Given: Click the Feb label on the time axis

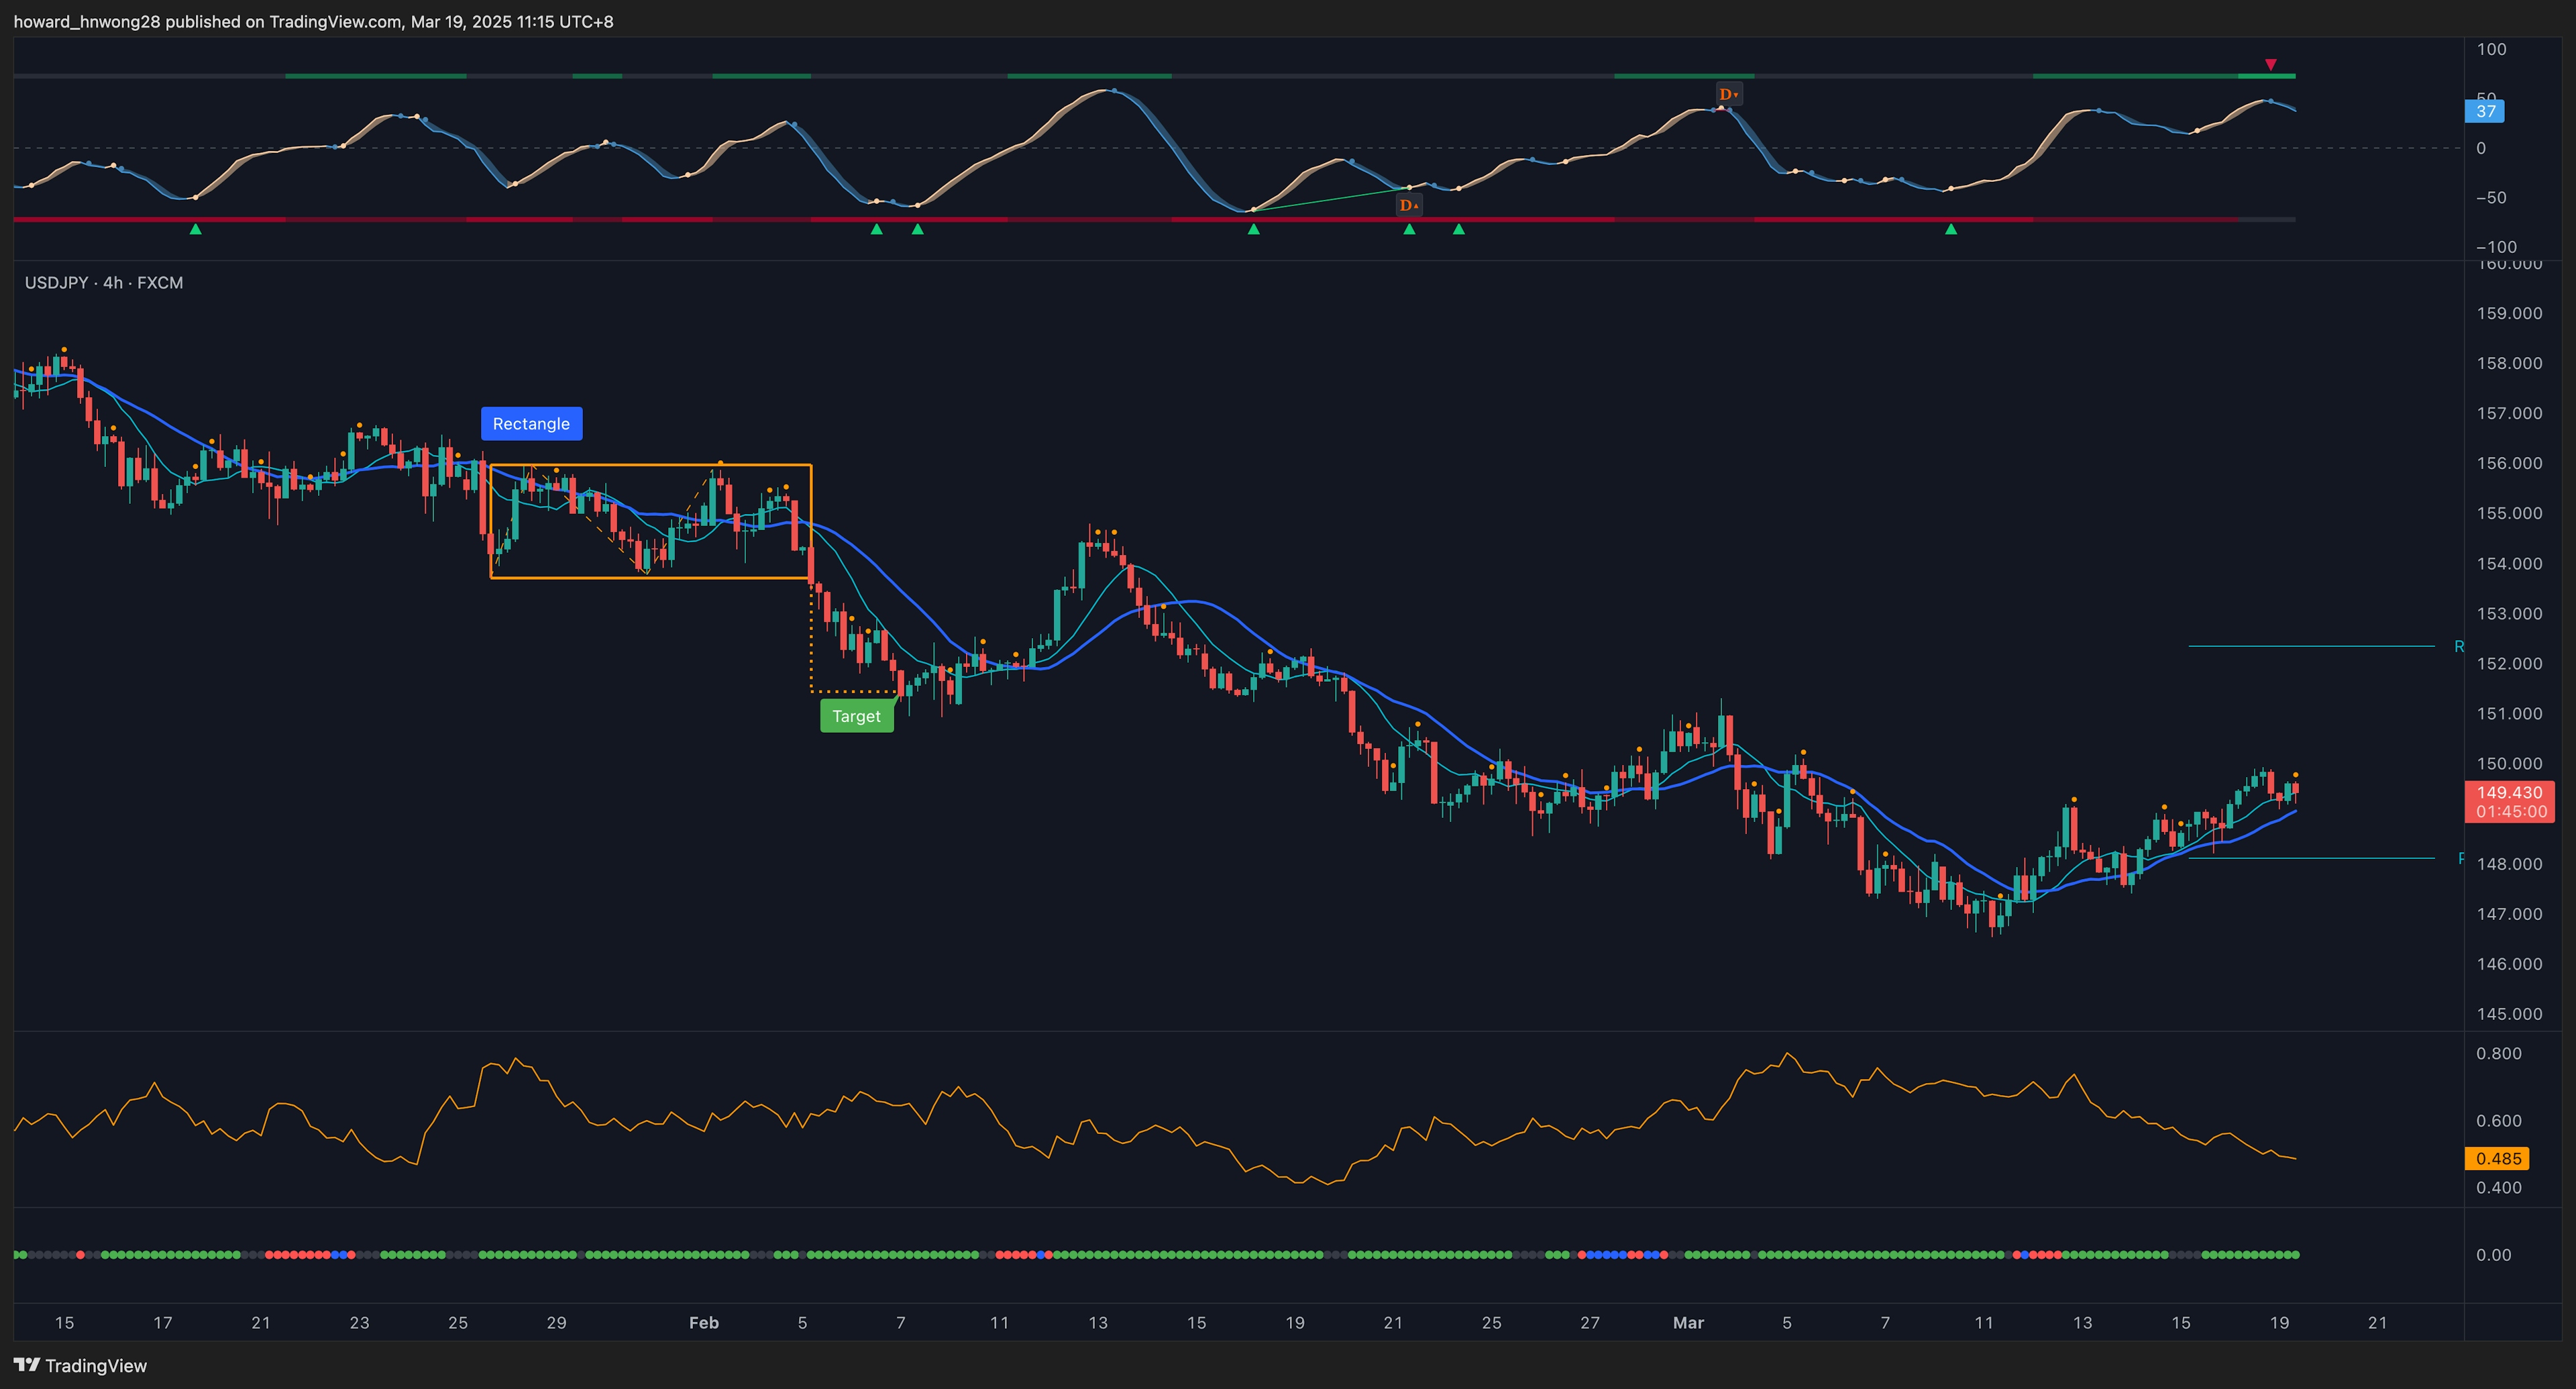Looking at the screenshot, I should 704,1322.
